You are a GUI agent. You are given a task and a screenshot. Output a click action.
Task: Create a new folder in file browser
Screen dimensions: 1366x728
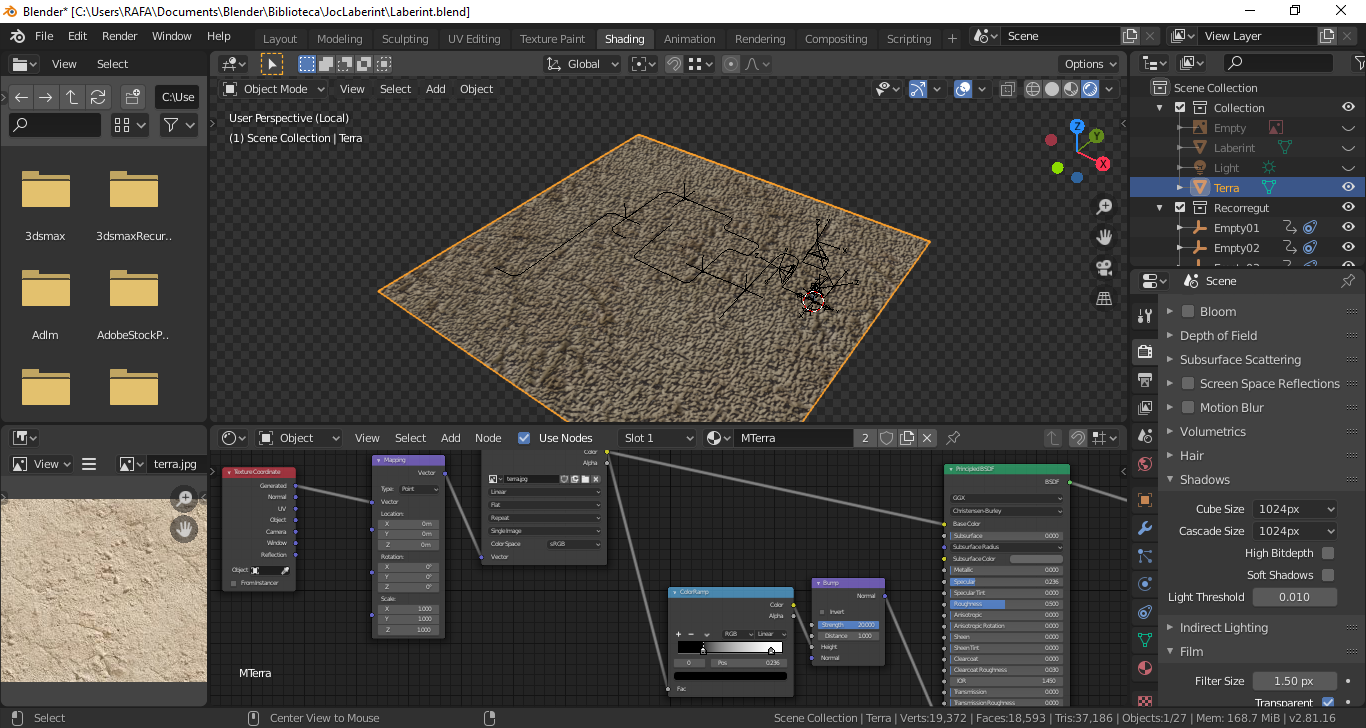[x=132, y=97]
